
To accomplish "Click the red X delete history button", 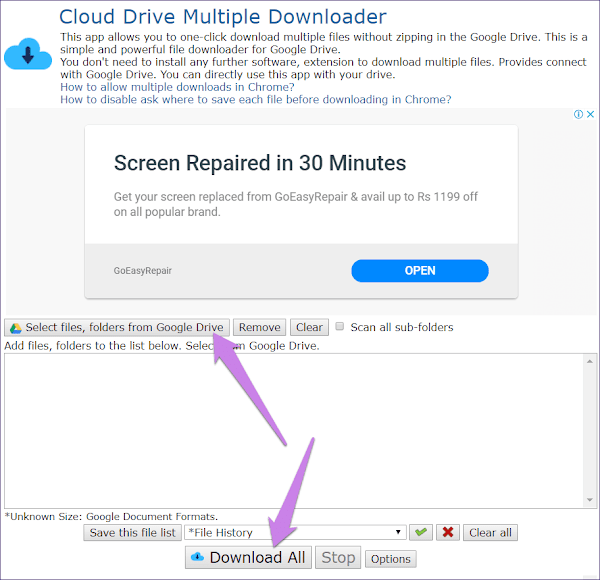I will pyautogui.click(x=448, y=532).
